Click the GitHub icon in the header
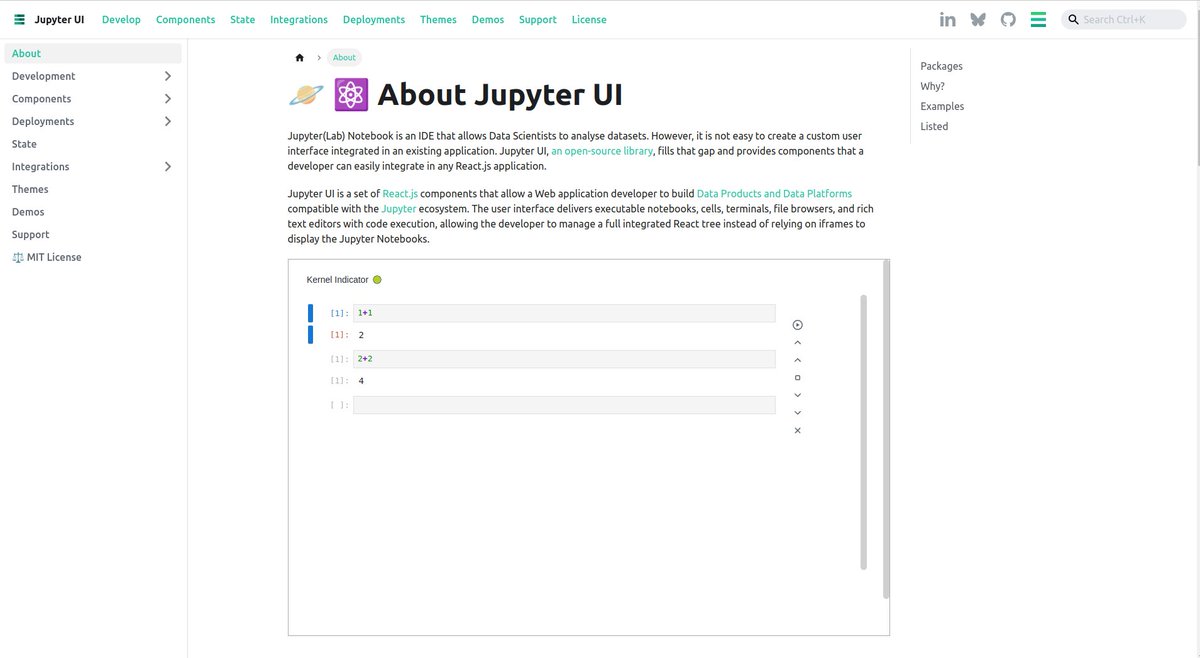Viewport: 1200px width, 658px height. (1007, 18)
